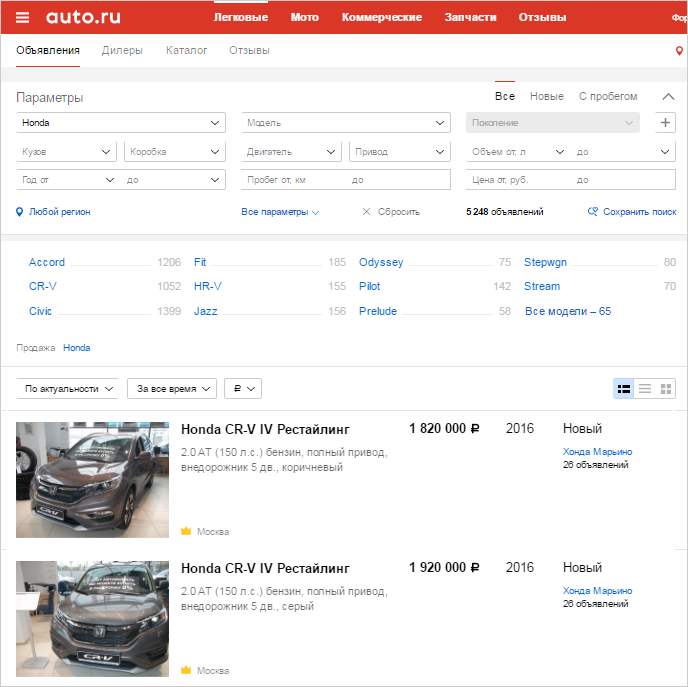The height and width of the screenshot is (687, 688).
Task: Open the Модель dropdown
Action: tap(346, 122)
